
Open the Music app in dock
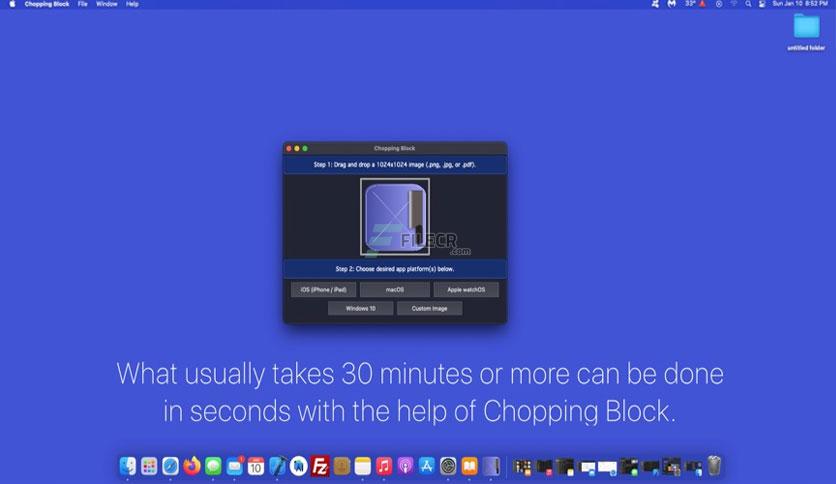(384, 466)
